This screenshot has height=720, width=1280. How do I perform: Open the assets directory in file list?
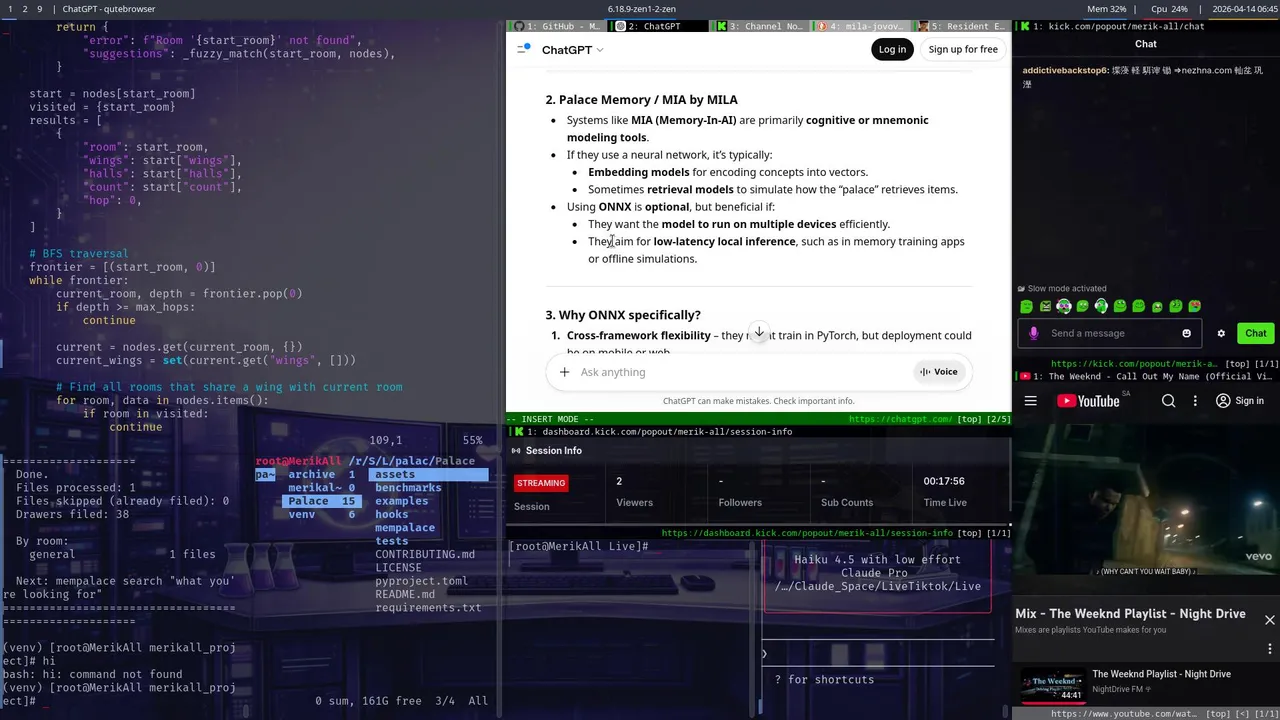coord(428,475)
